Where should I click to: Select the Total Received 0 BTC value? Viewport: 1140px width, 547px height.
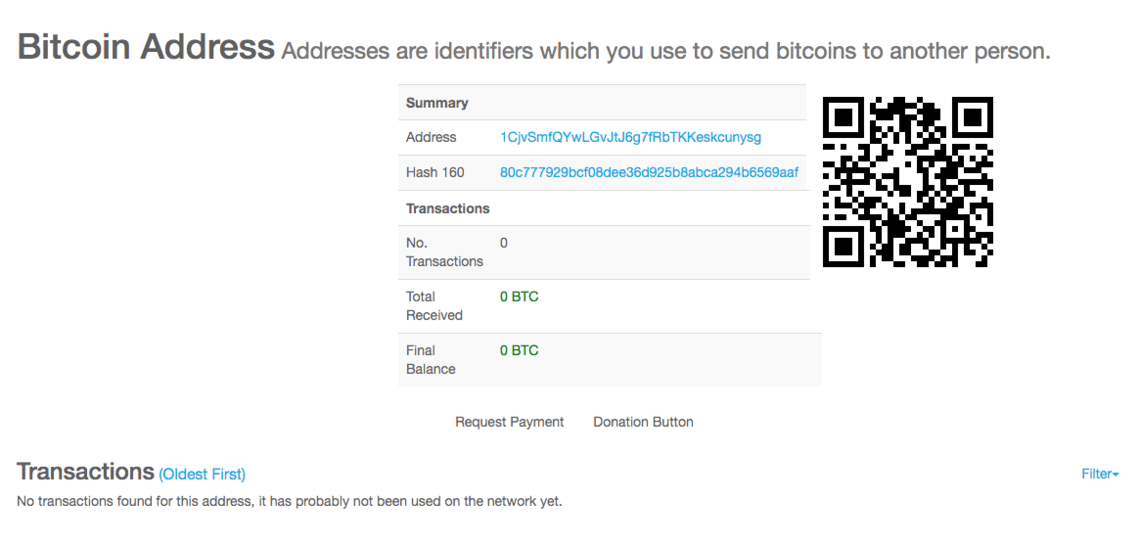pyautogui.click(x=519, y=297)
